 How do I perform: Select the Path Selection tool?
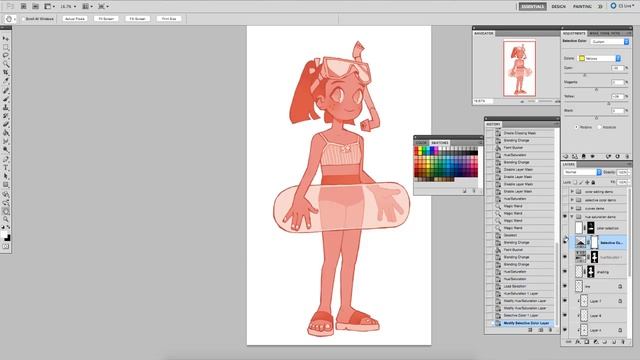click(6, 177)
